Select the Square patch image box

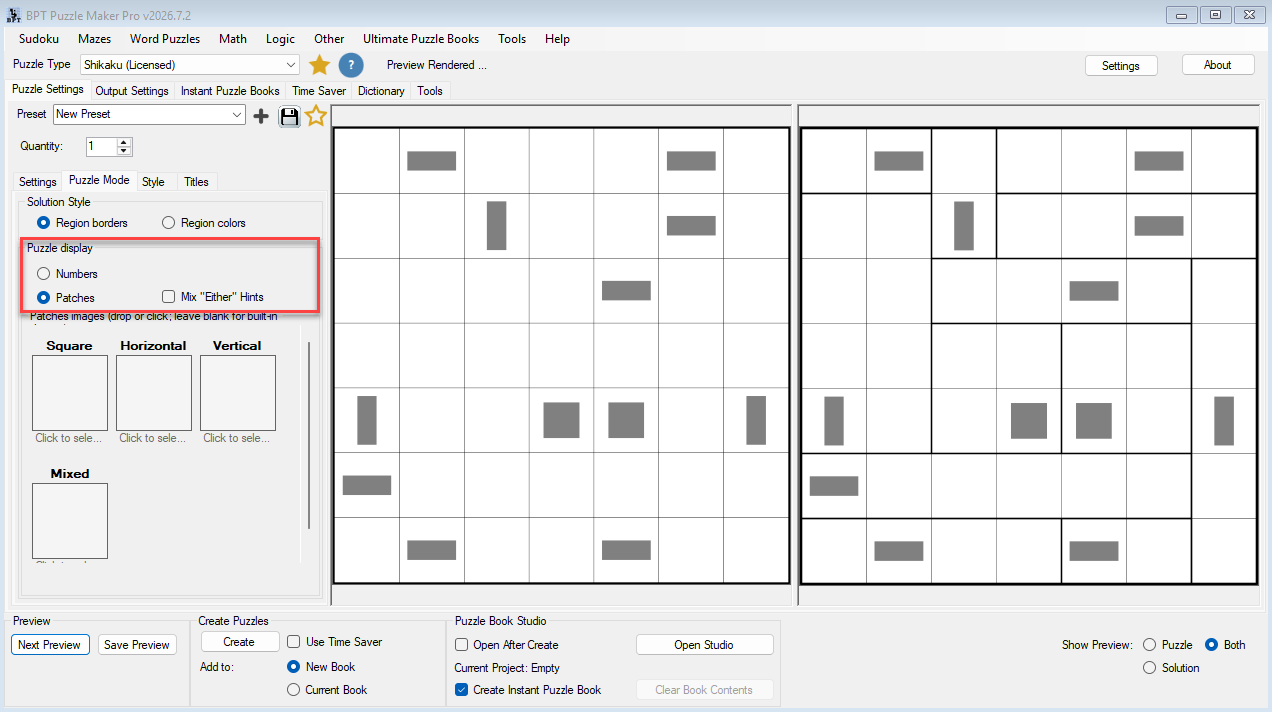70,393
